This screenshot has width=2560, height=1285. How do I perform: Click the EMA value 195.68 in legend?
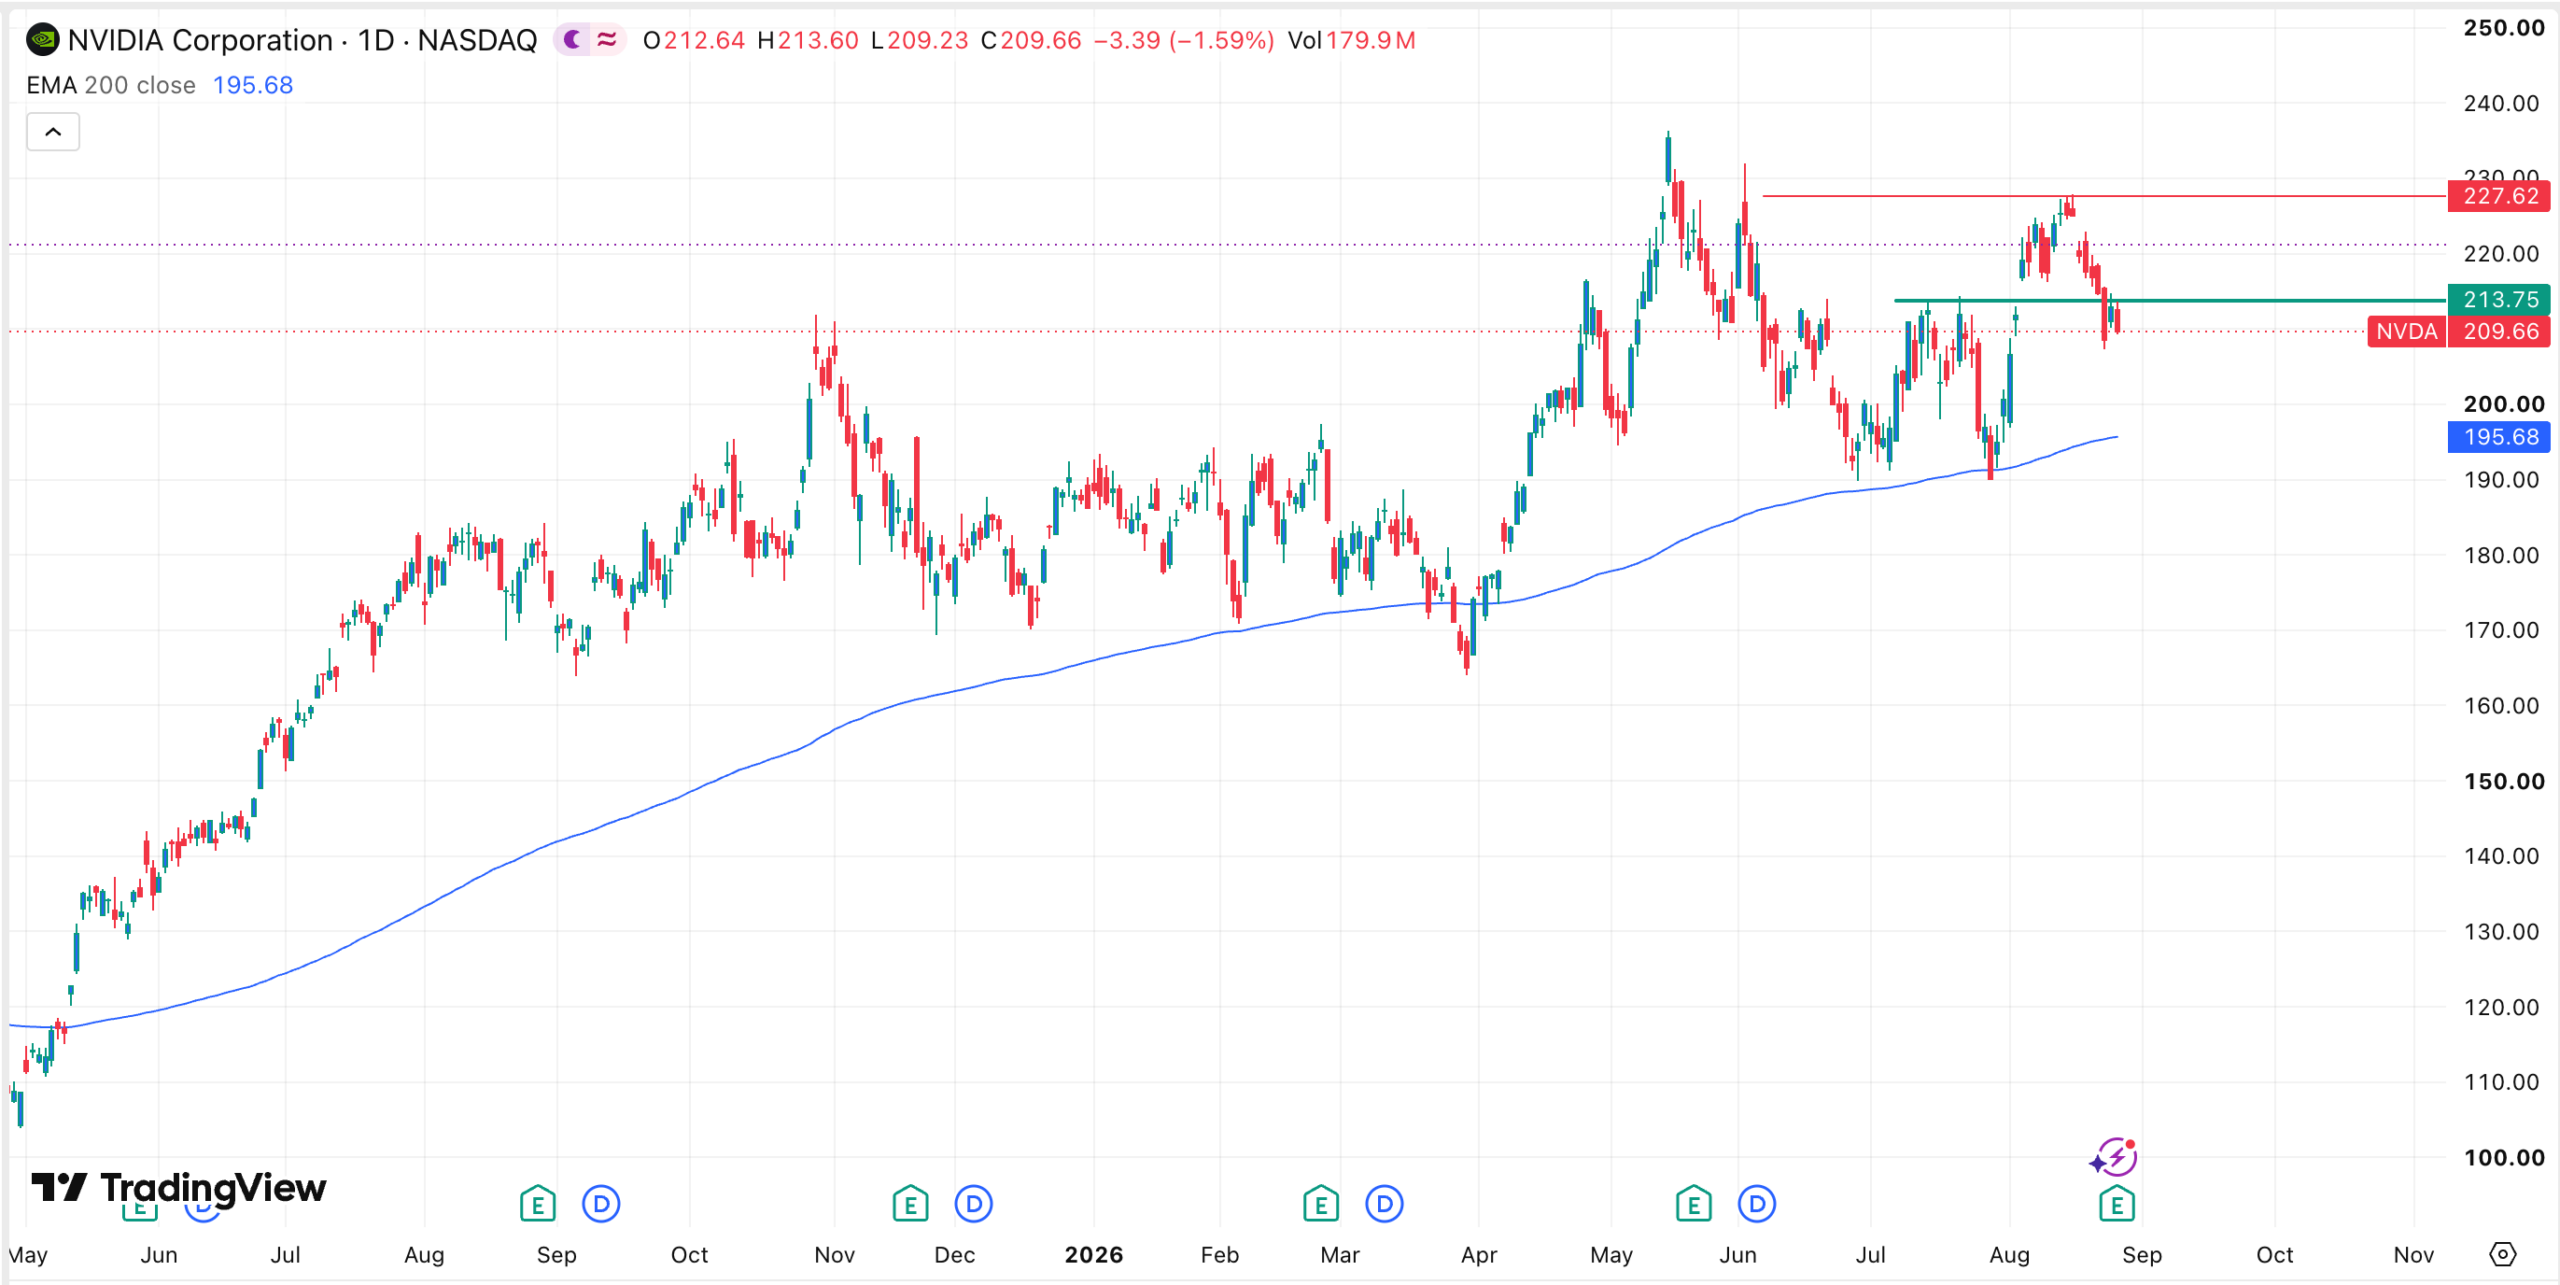pos(253,85)
